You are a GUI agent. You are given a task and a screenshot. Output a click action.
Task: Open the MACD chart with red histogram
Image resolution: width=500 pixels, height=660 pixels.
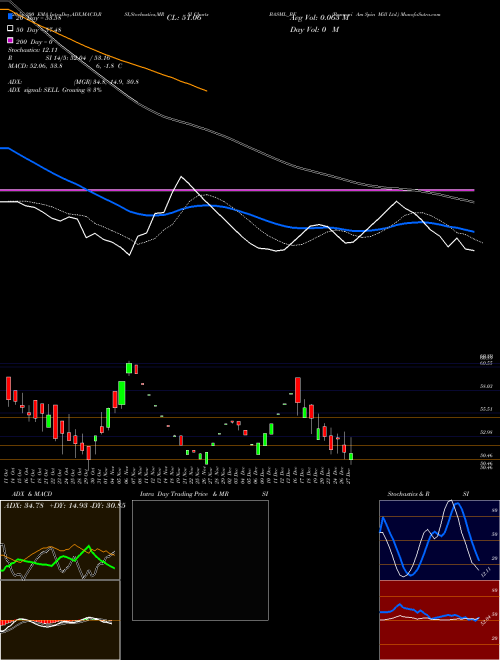click(x=60, y=620)
